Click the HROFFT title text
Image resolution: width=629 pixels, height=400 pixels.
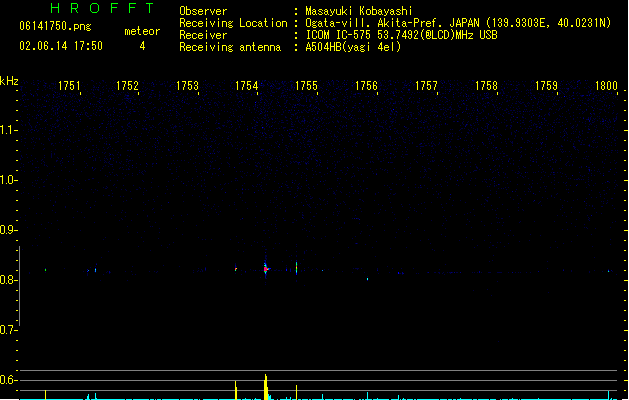103,8
